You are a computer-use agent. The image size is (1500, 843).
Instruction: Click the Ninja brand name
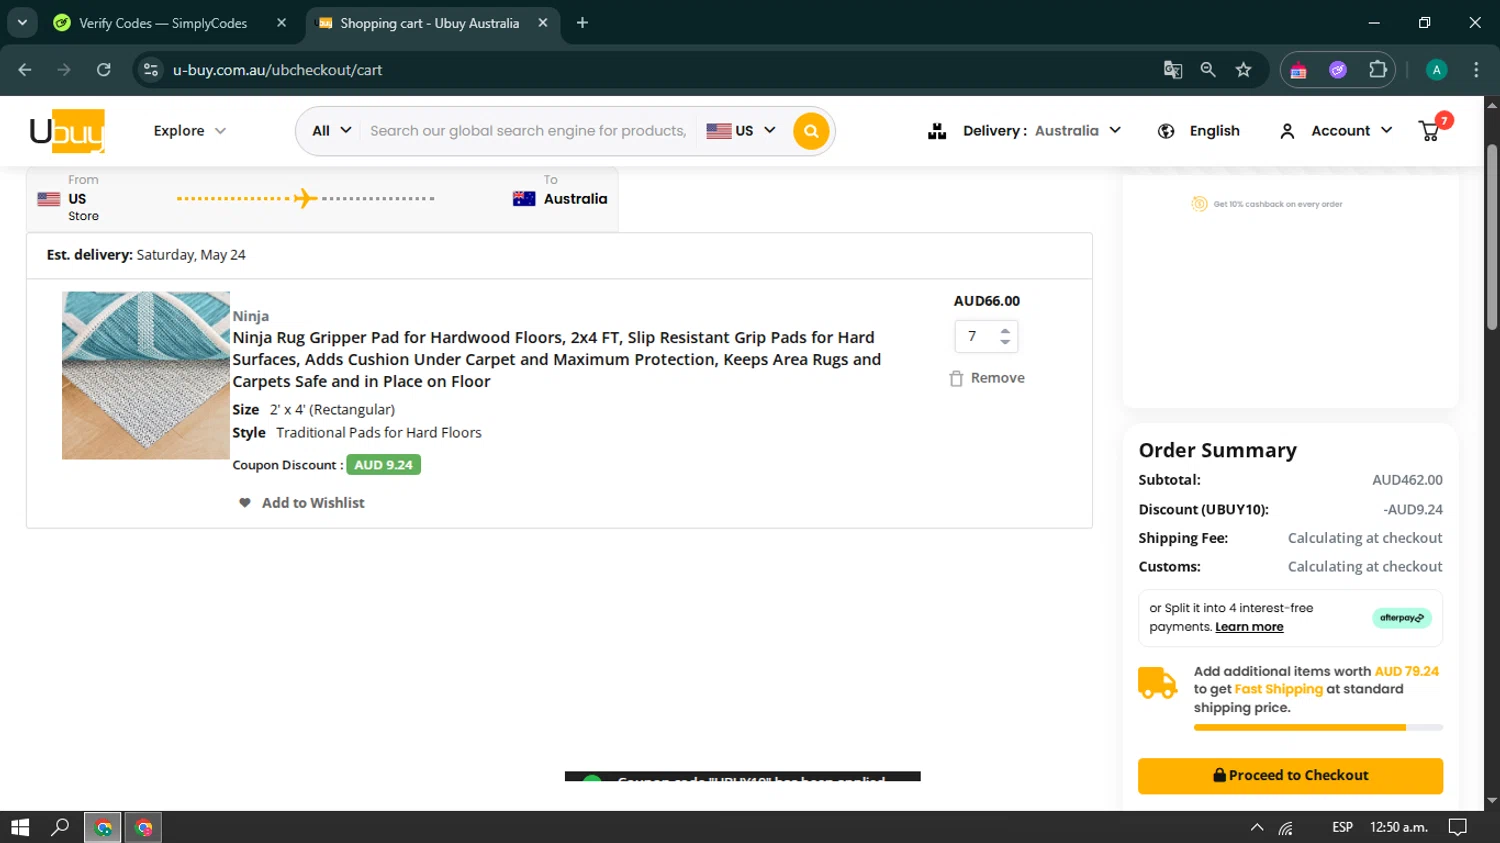(x=251, y=316)
